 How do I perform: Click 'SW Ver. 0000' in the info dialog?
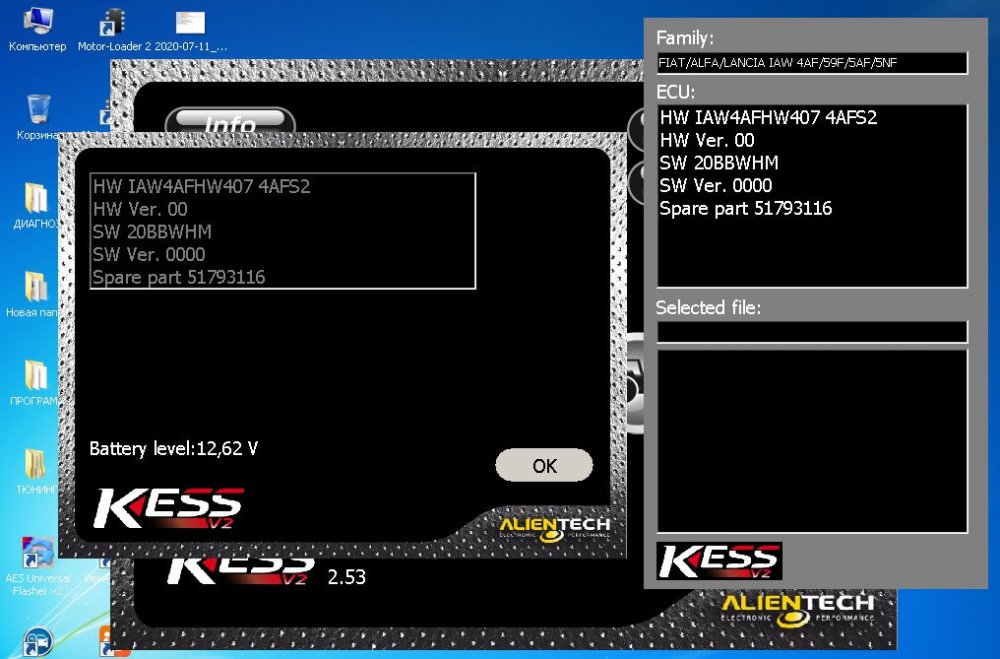tap(149, 255)
